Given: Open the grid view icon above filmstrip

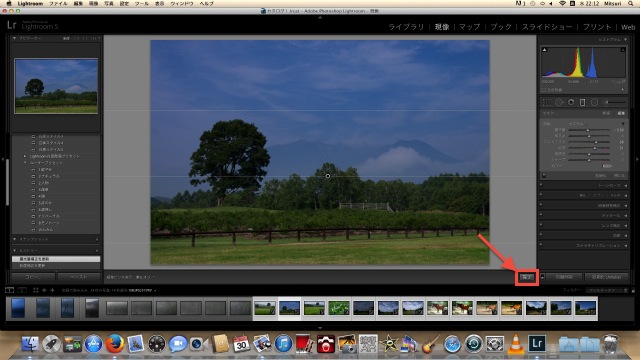Looking at the screenshot, I should point(36,290).
